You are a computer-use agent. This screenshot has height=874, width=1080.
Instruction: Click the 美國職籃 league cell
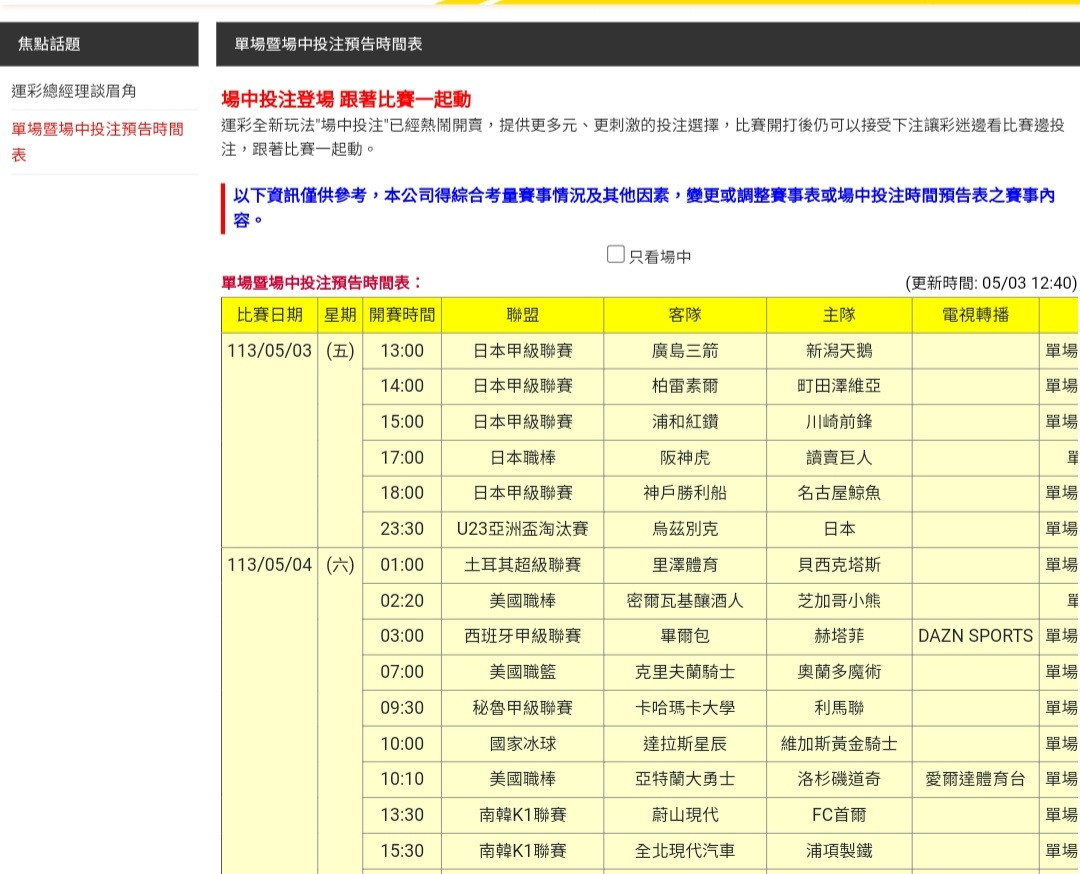click(523, 672)
